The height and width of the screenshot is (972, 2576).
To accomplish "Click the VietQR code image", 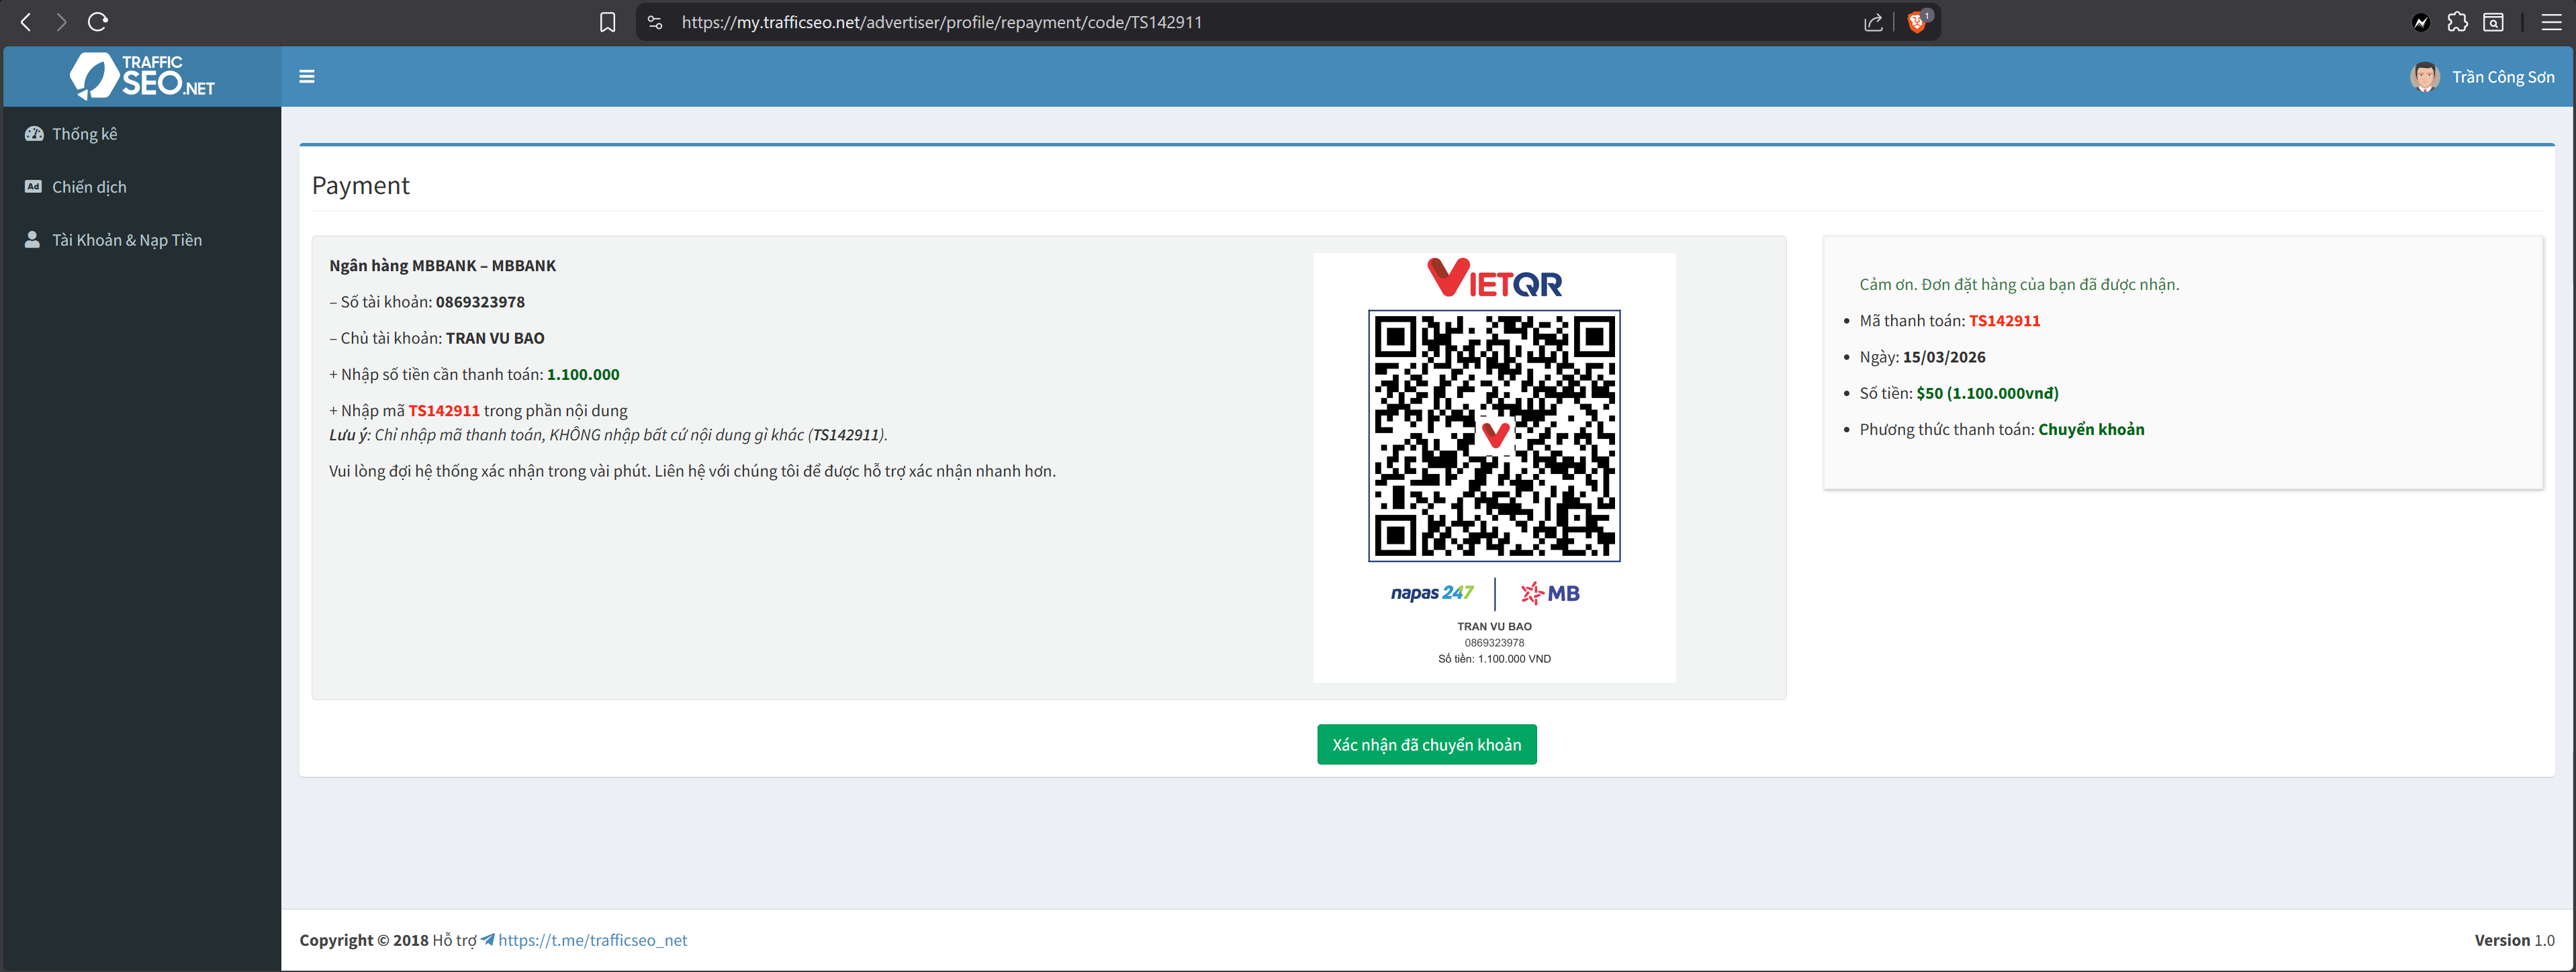I will [x=1494, y=436].
